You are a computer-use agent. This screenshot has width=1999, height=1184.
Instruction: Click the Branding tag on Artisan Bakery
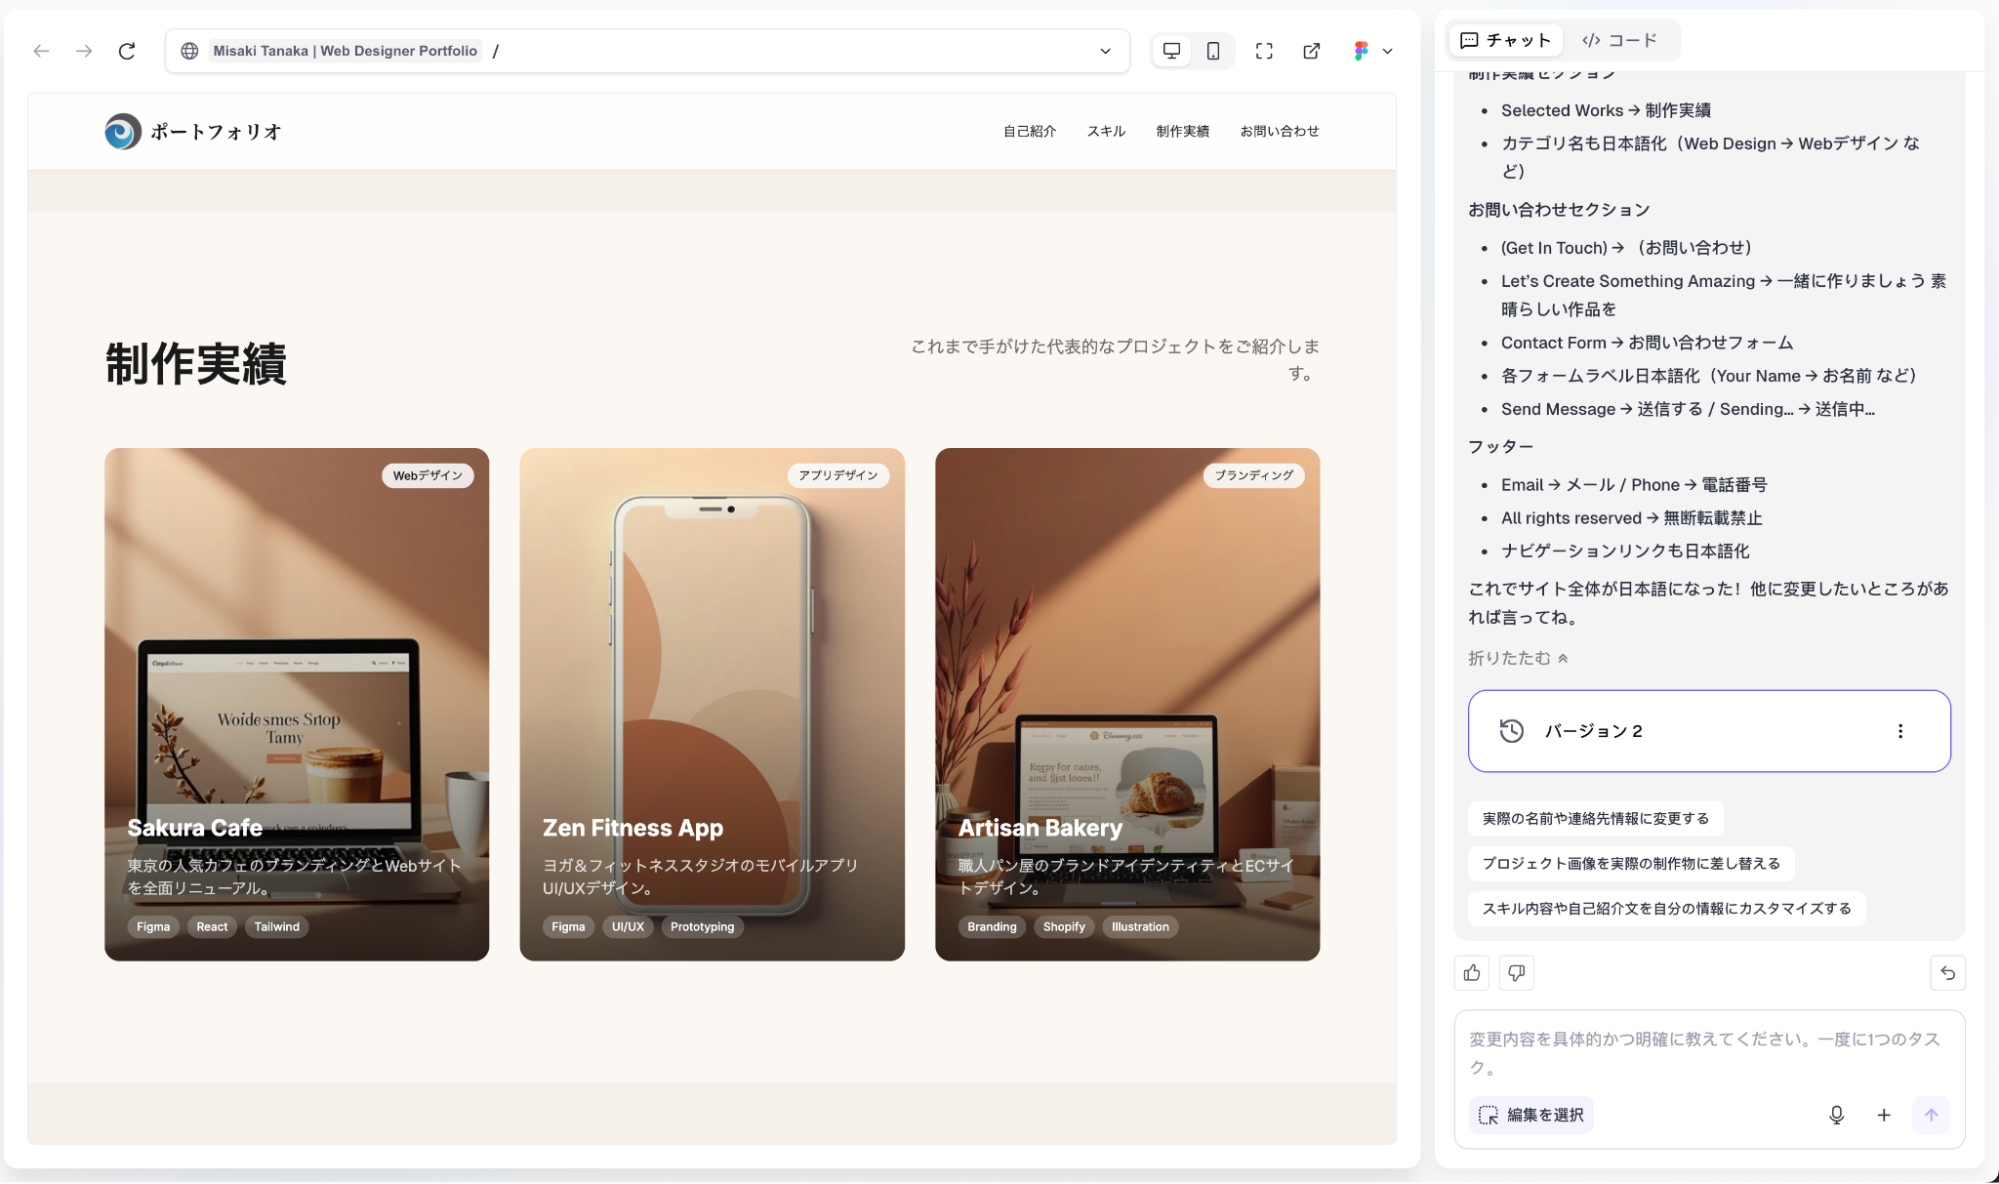pos(992,927)
